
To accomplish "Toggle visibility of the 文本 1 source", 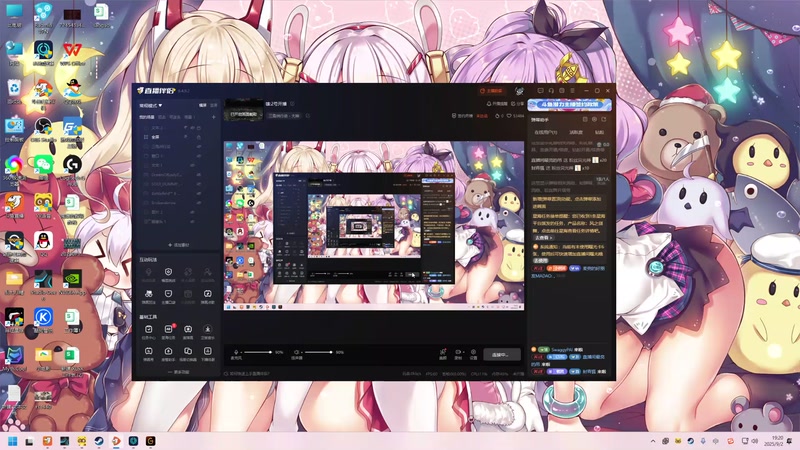I will pyautogui.click(x=193, y=165).
